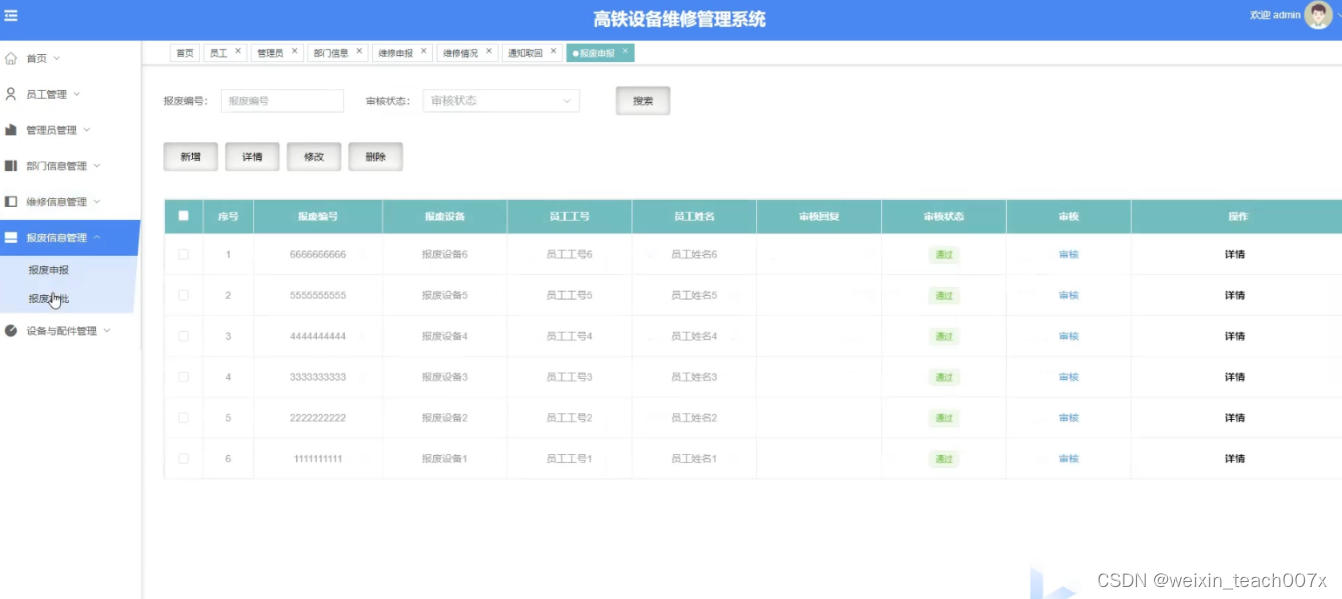Close the 管理员 tab
Viewport: 1342px width, 599px height.
click(294, 50)
